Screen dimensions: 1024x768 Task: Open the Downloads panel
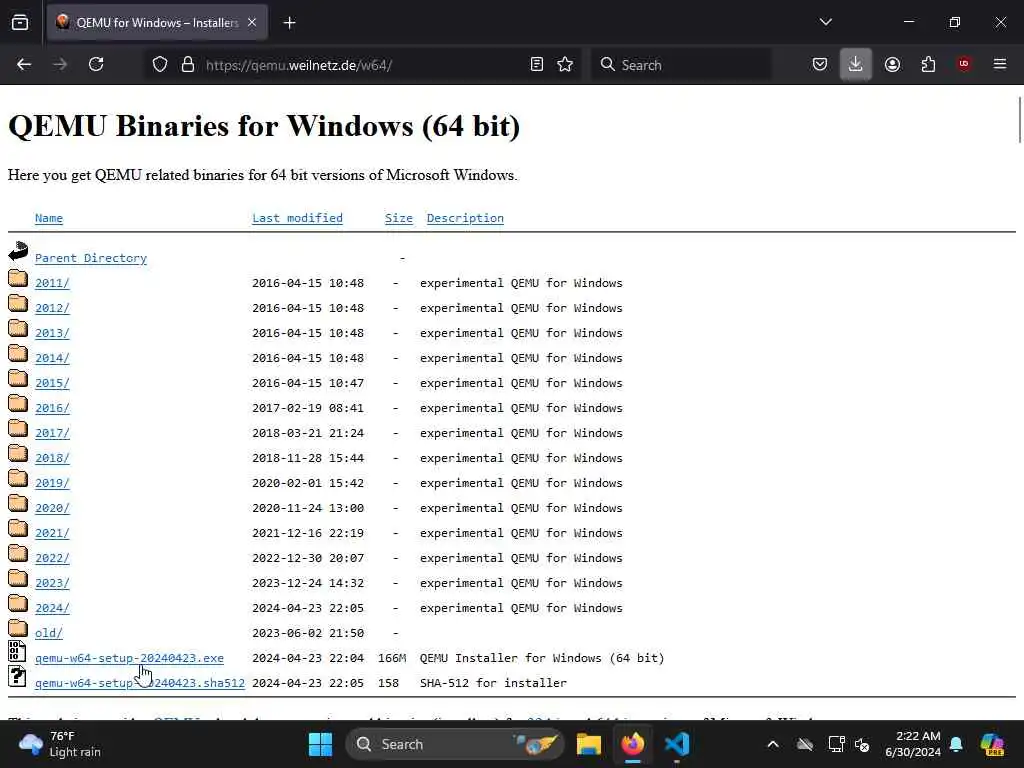coord(856,65)
